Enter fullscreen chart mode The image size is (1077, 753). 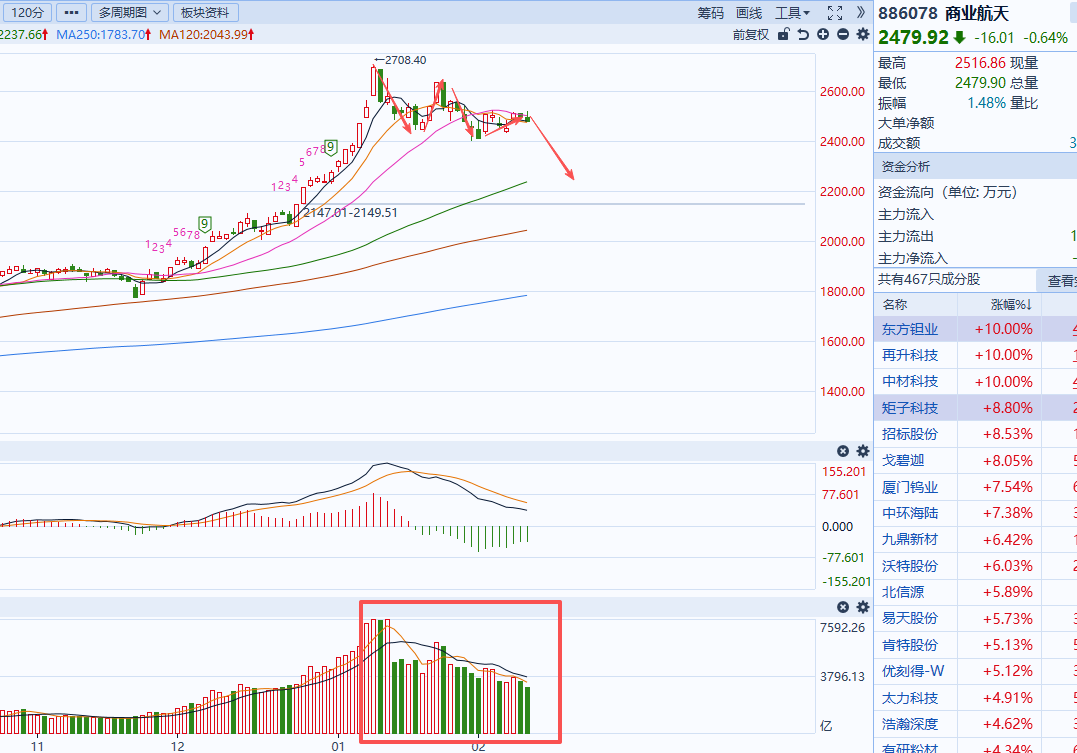pyautogui.click(x=835, y=13)
